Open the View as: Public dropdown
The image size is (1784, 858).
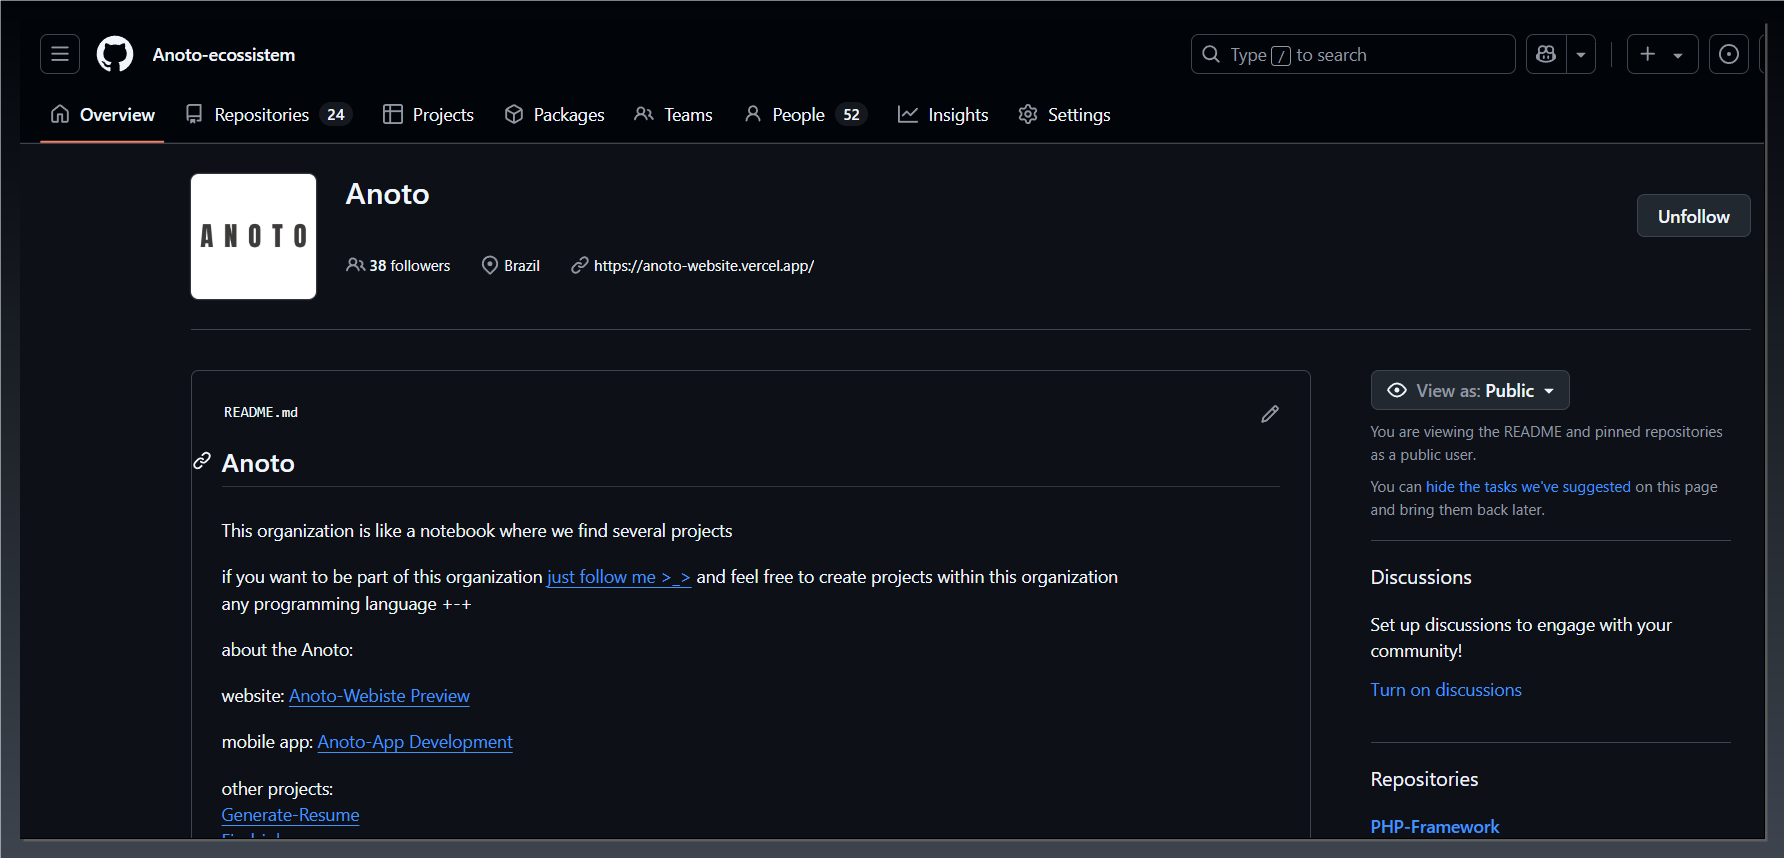(x=1469, y=390)
